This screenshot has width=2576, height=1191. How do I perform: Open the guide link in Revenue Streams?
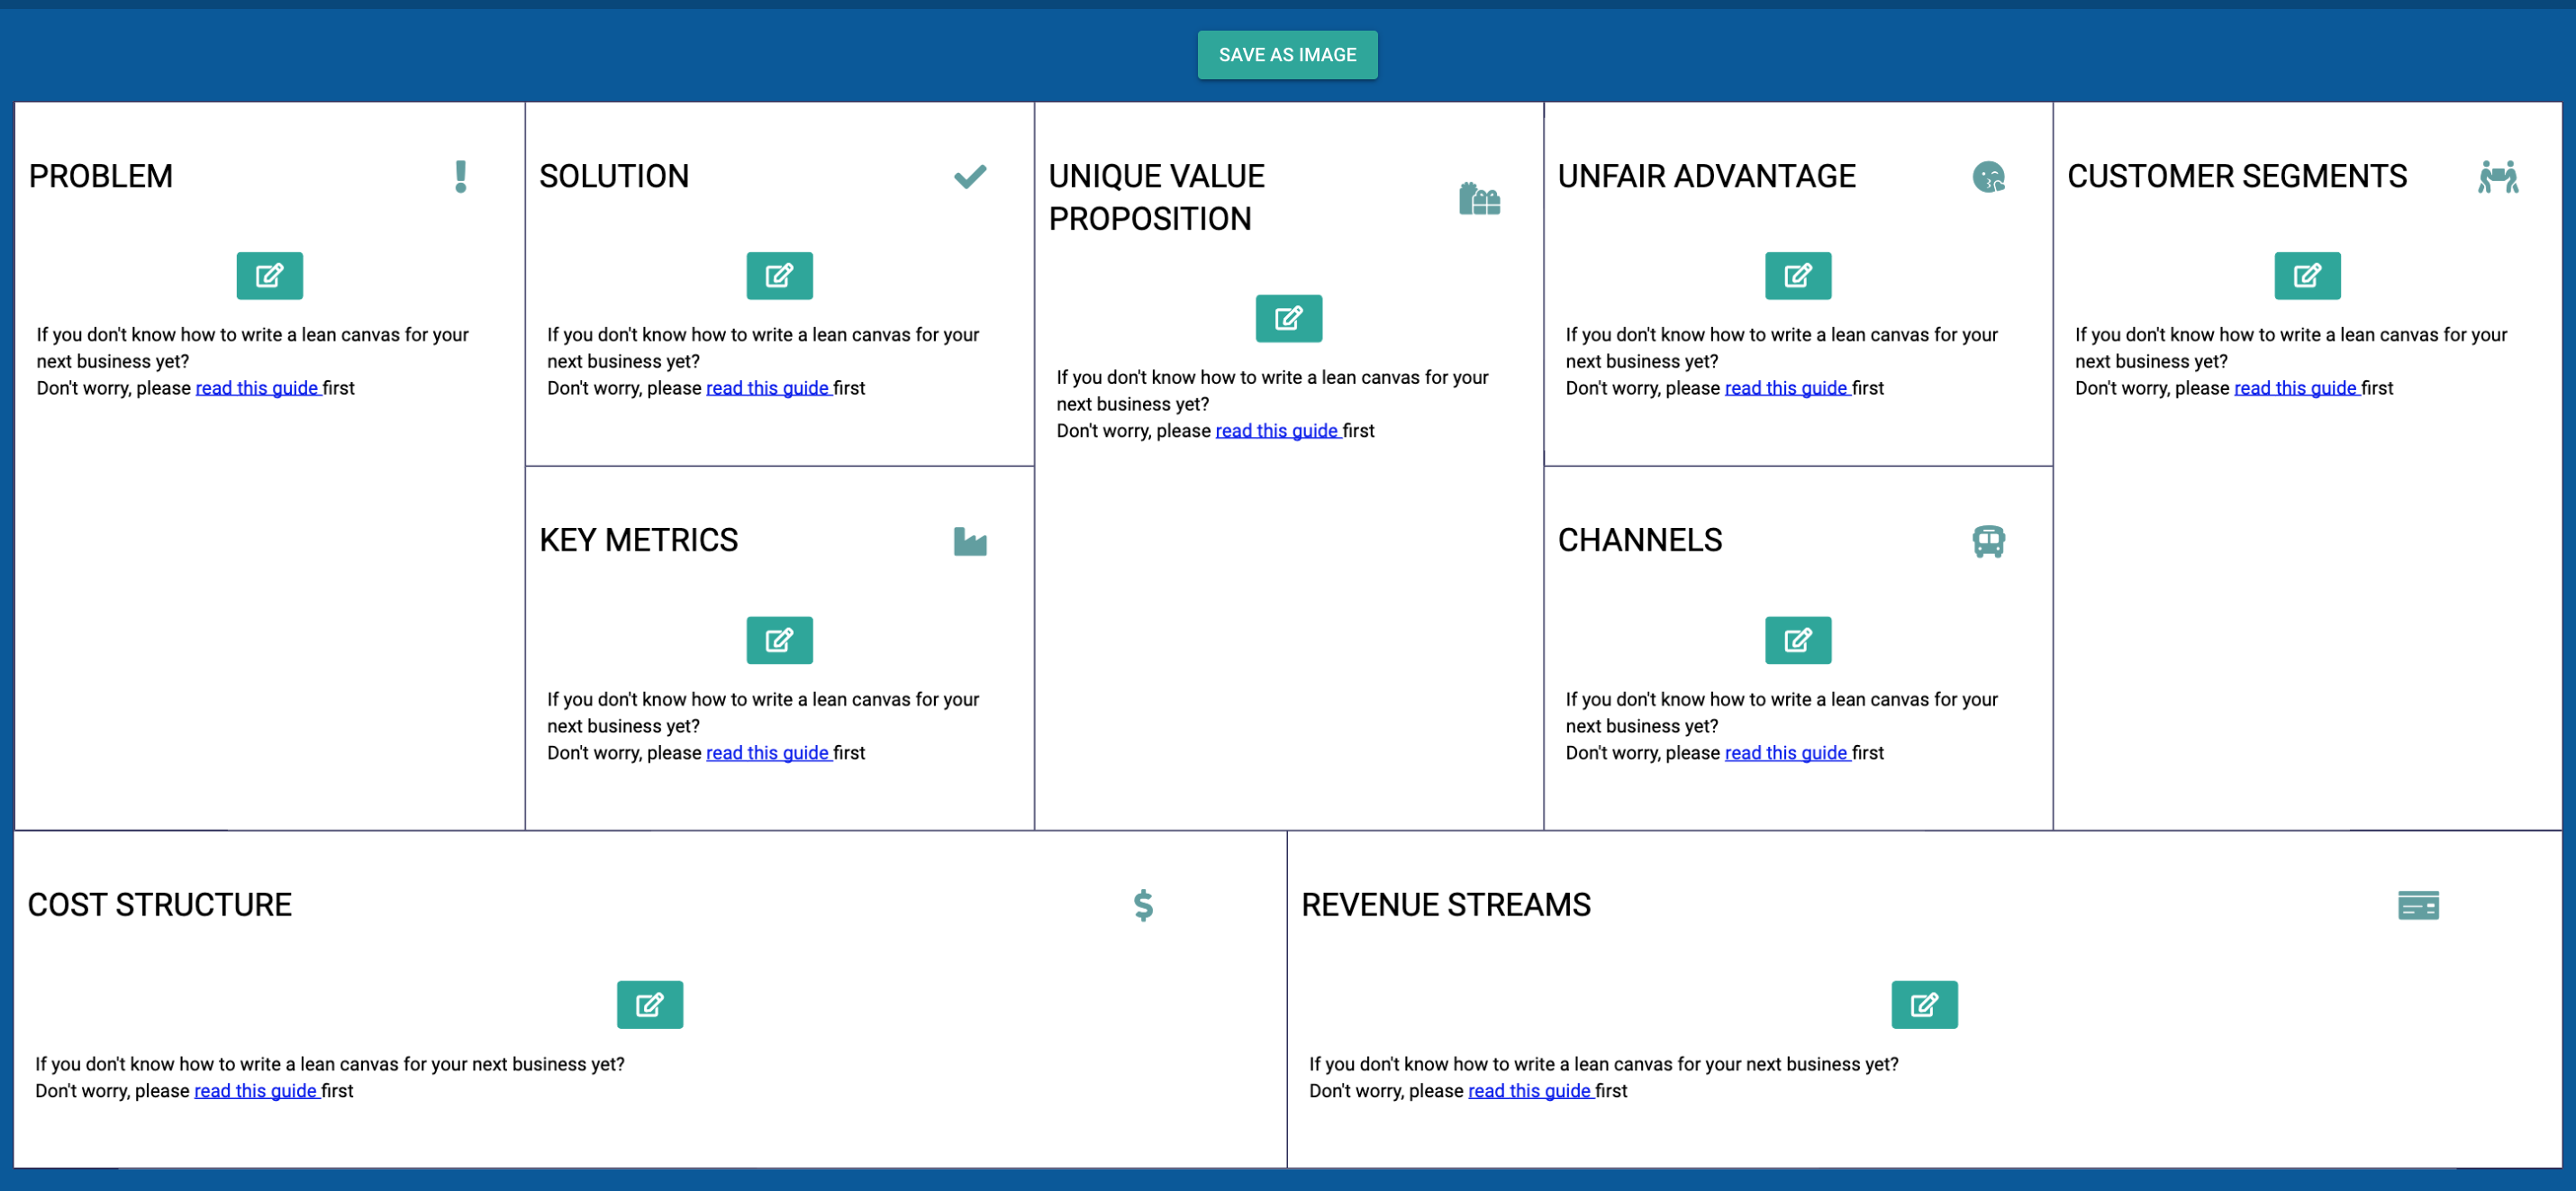(1530, 1091)
